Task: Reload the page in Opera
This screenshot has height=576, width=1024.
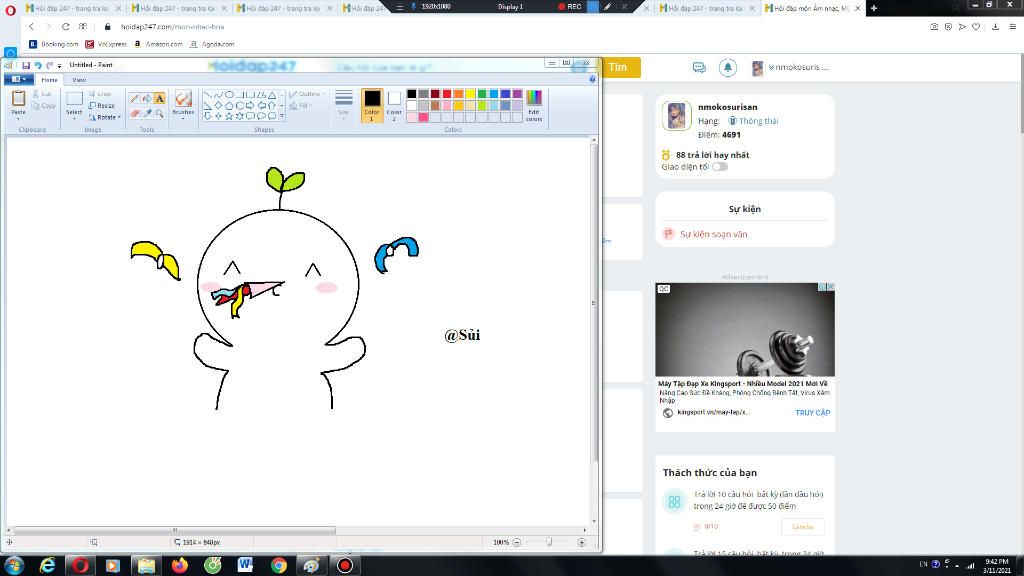Action: 65,27
